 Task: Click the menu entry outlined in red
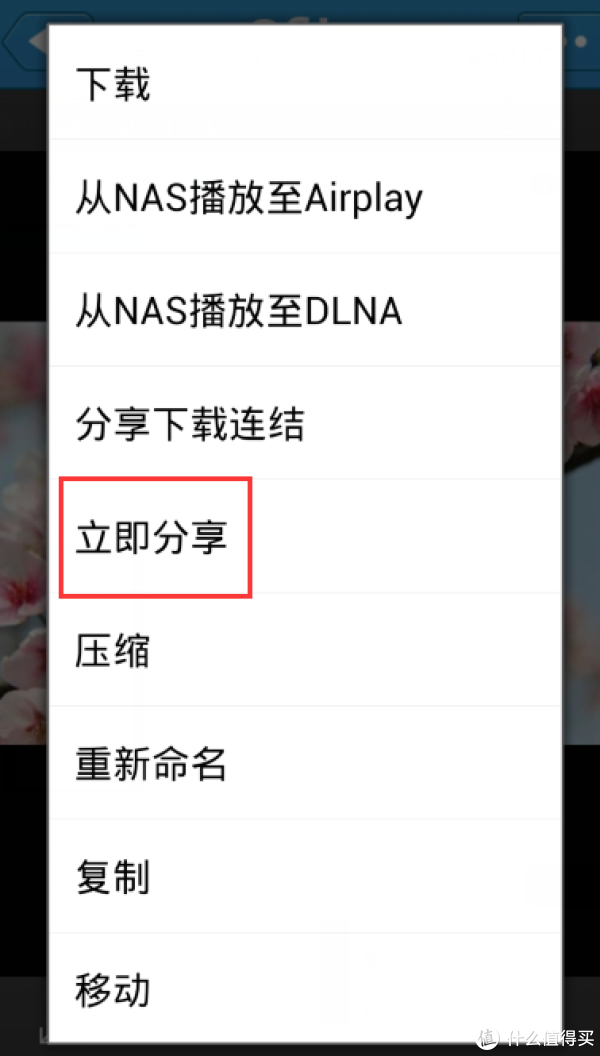pyautogui.click(x=156, y=537)
